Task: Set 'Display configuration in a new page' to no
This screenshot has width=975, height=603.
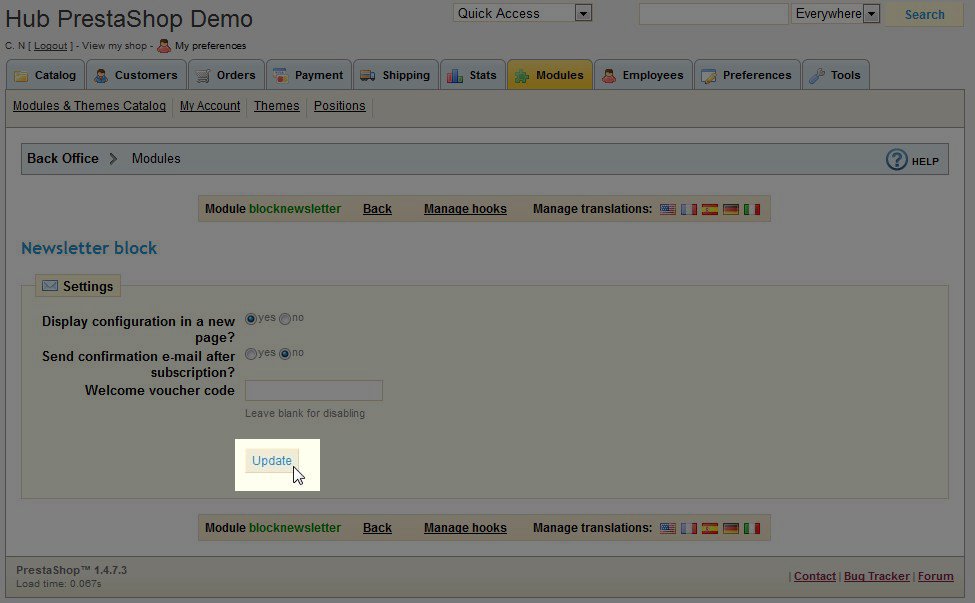Action: coord(285,319)
